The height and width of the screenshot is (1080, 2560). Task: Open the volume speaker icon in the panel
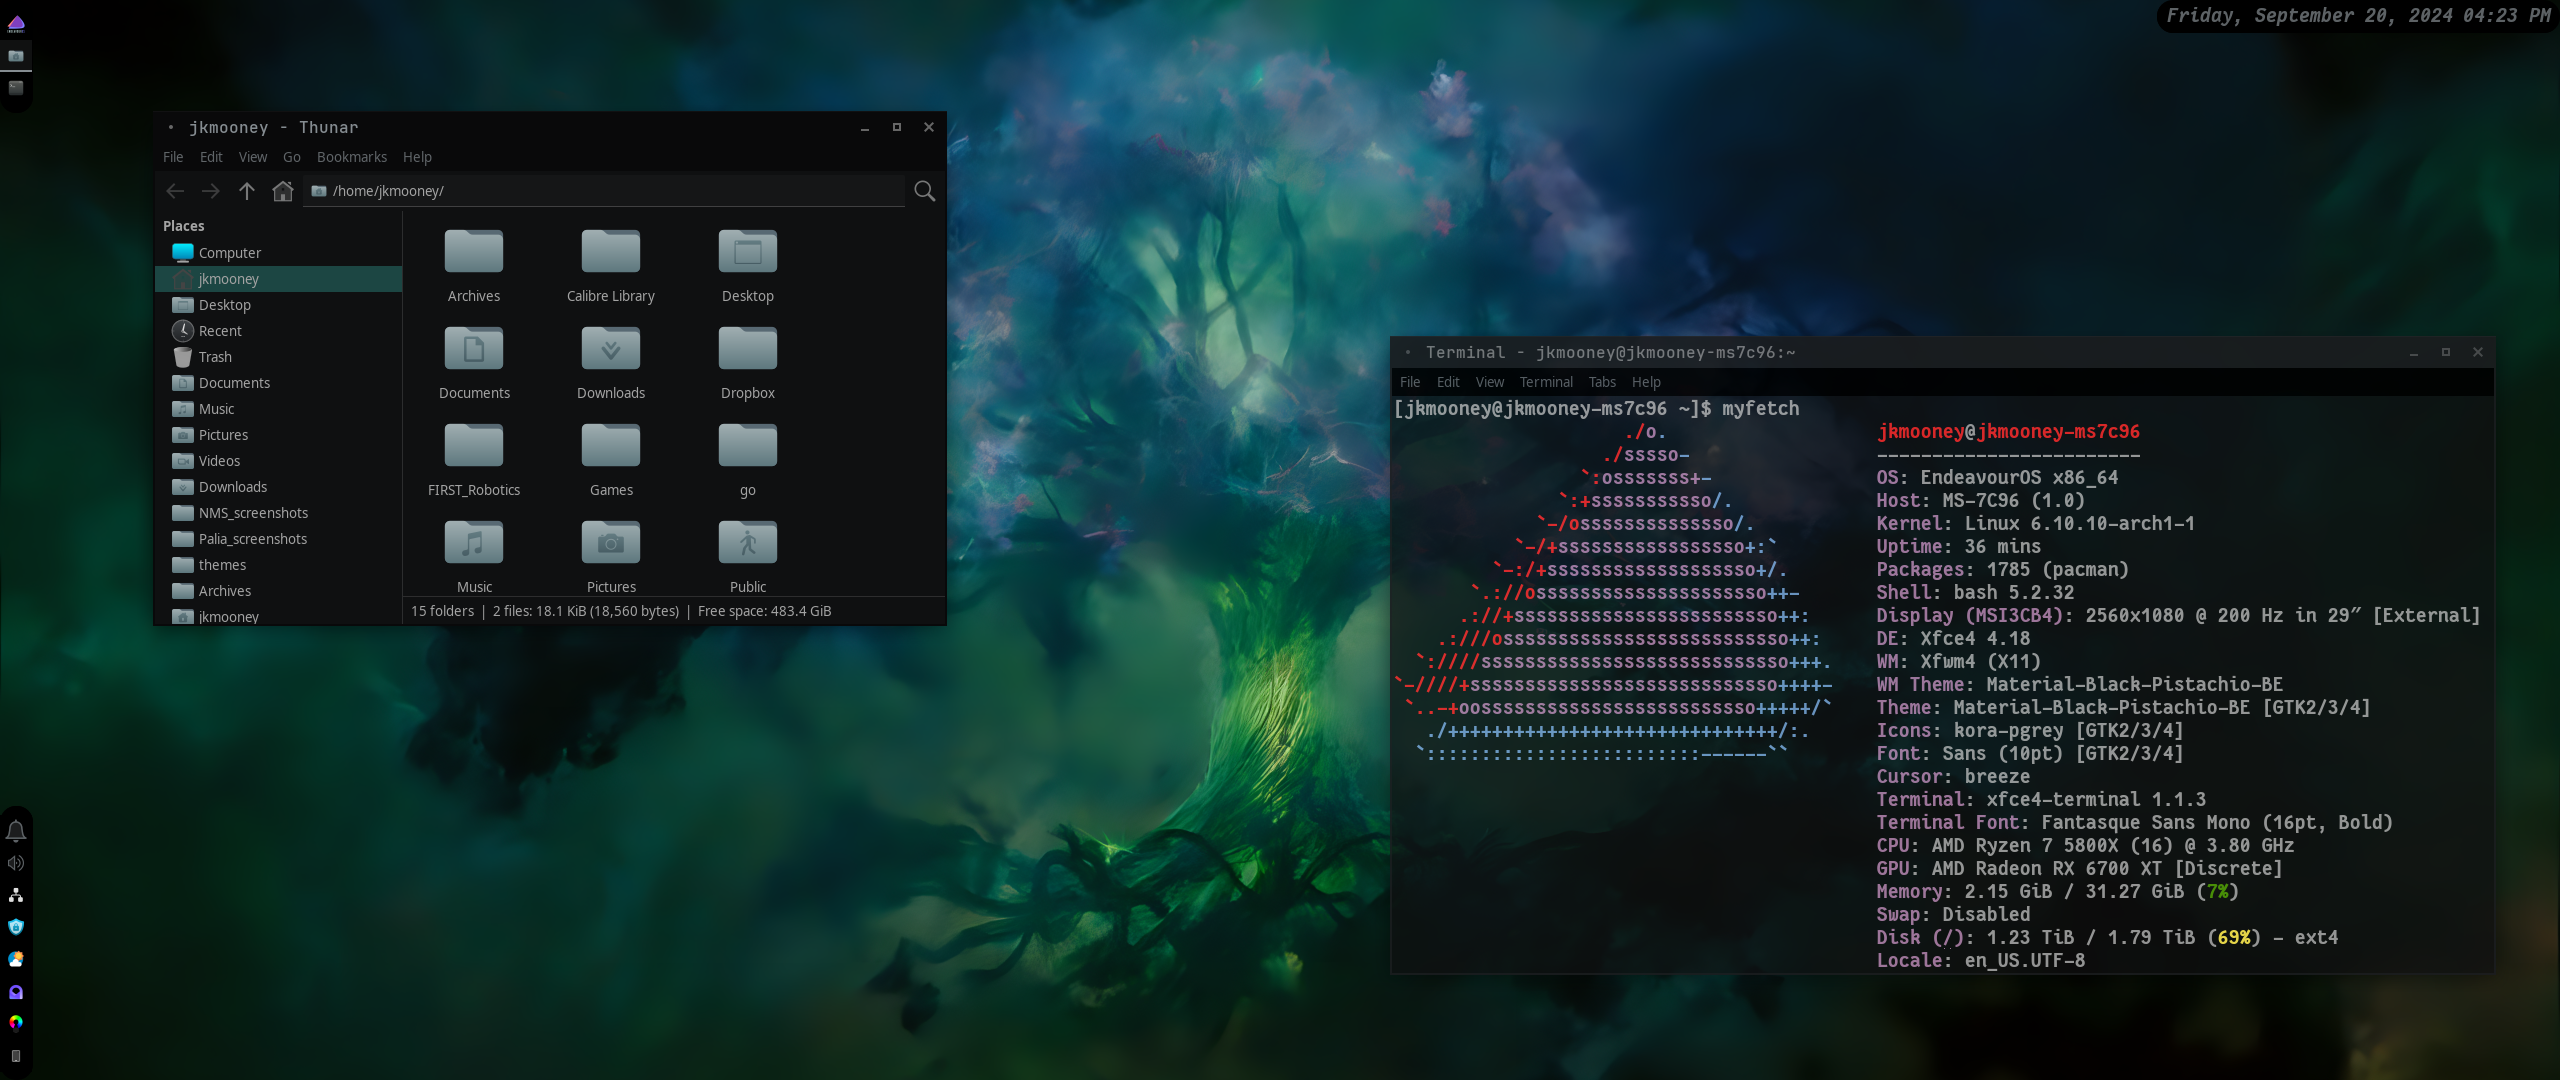click(x=16, y=863)
